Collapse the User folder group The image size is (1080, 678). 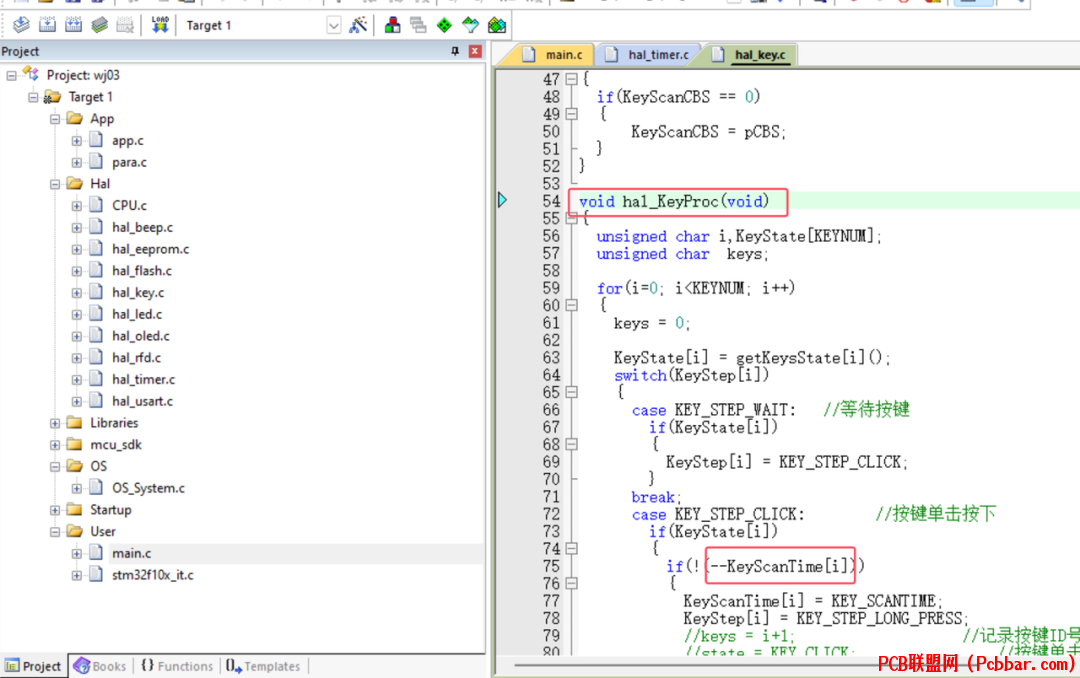[55, 532]
